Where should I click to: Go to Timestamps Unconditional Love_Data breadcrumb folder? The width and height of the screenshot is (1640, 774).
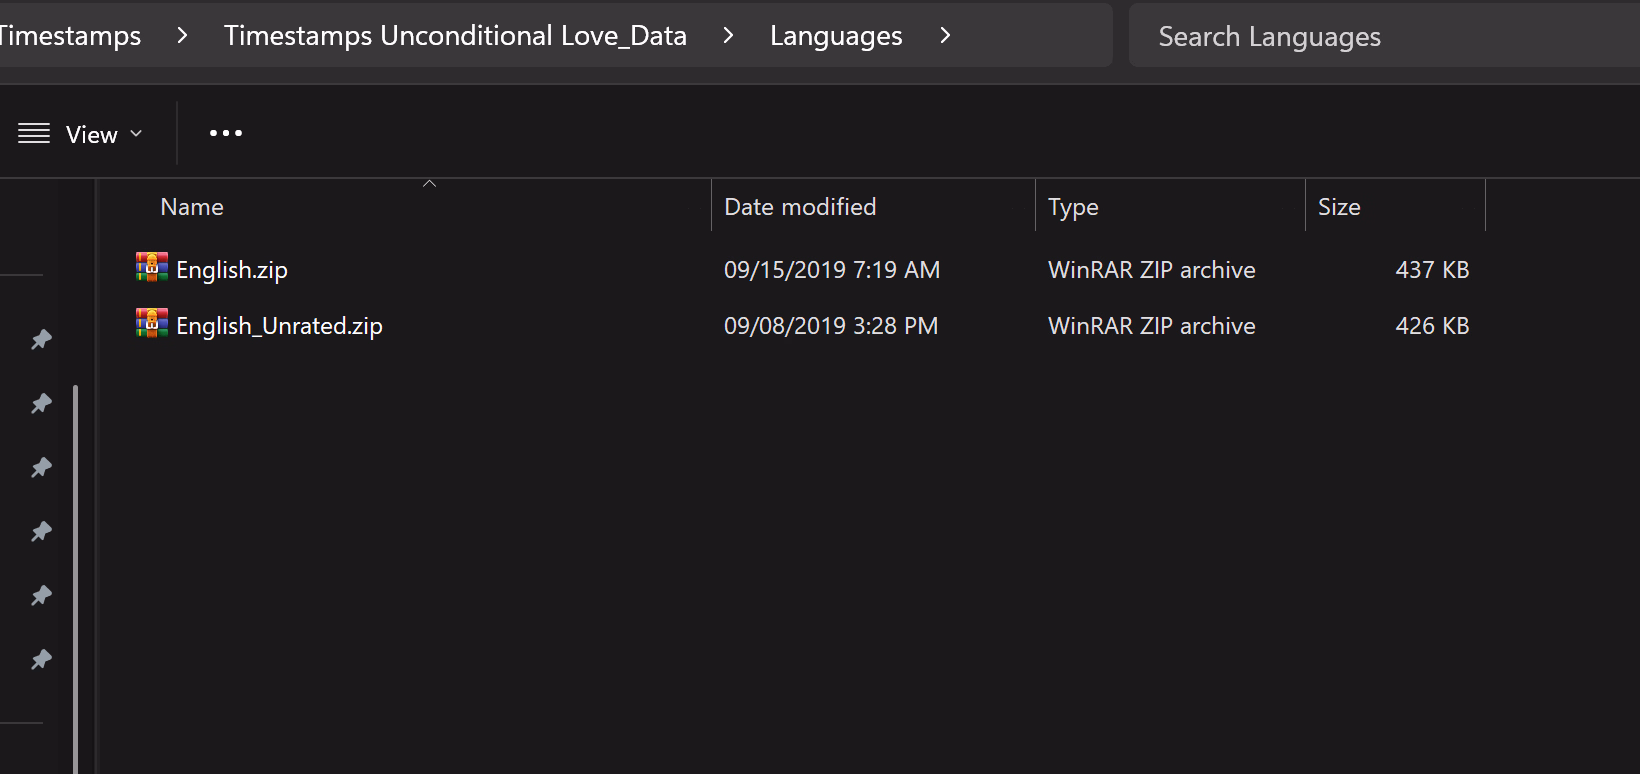455,36
